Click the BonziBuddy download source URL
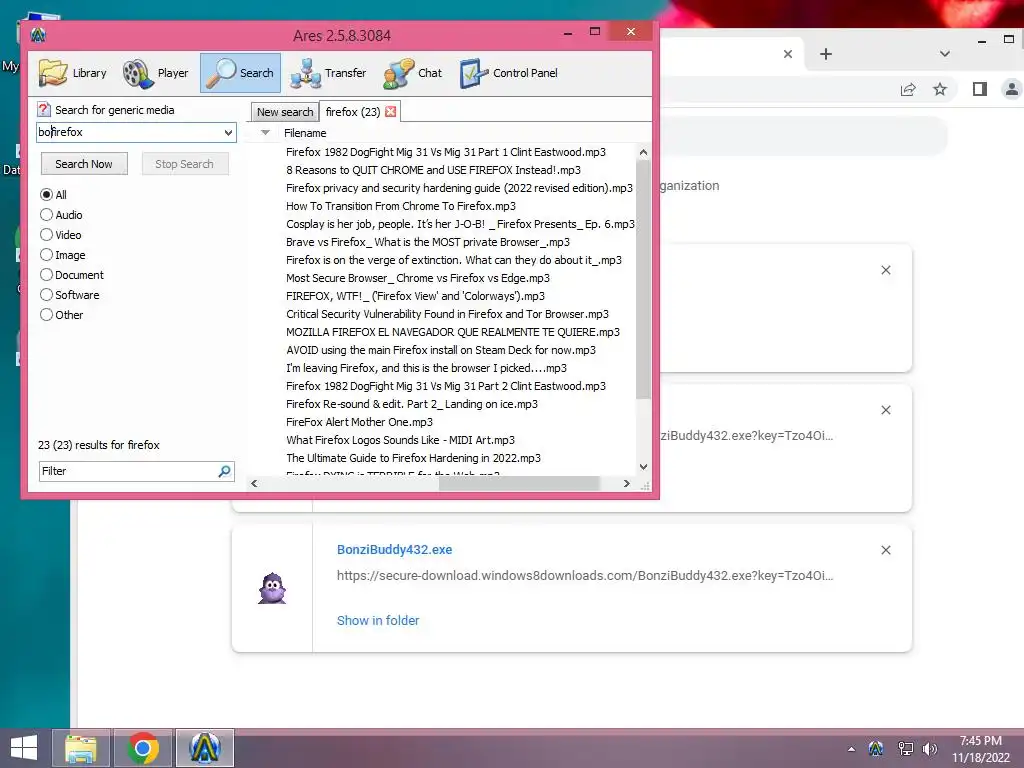This screenshot has width=1024, height=768. point(585,575)
